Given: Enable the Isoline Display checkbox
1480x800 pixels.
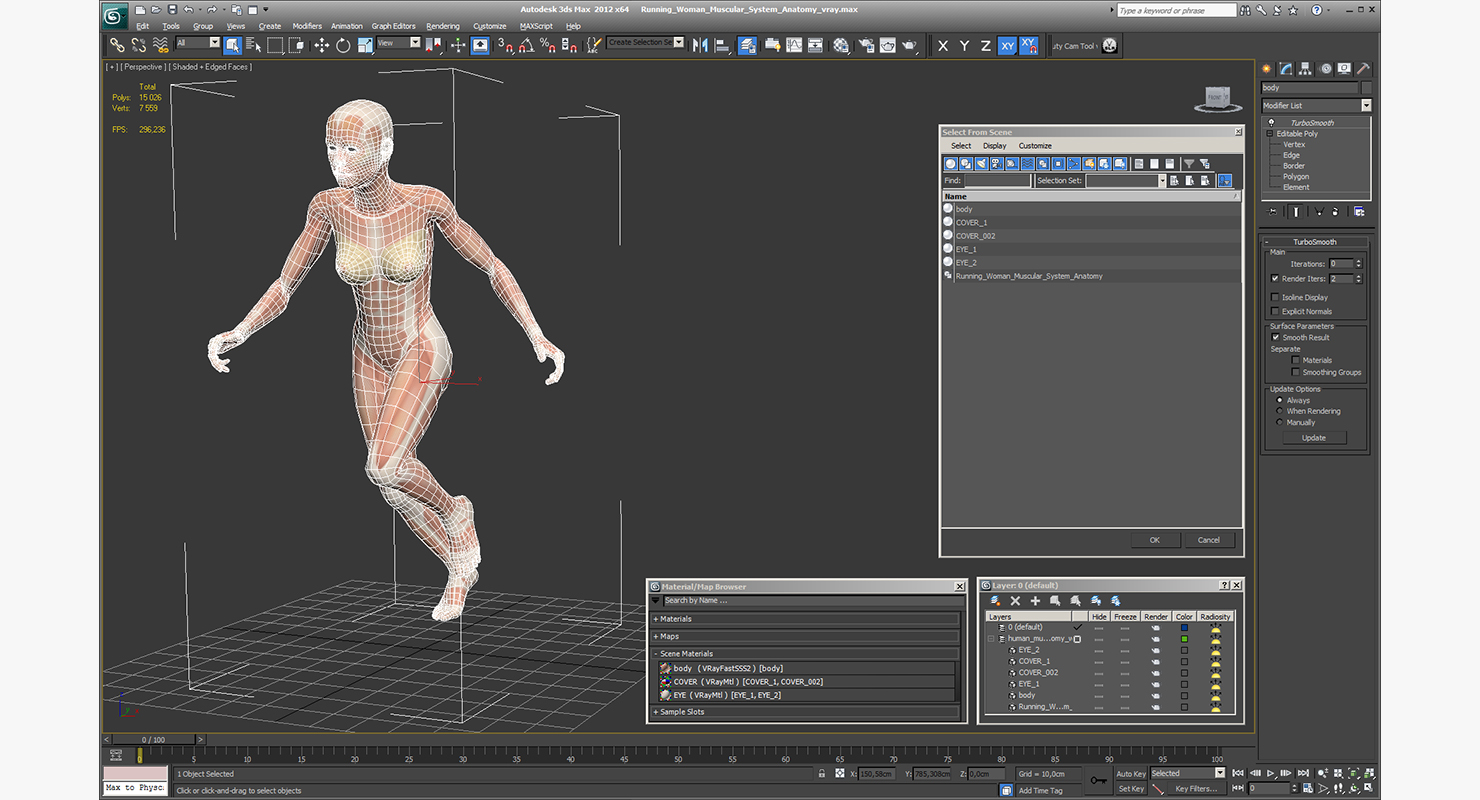Looking at the screenshot, I should click(1275, 297).
